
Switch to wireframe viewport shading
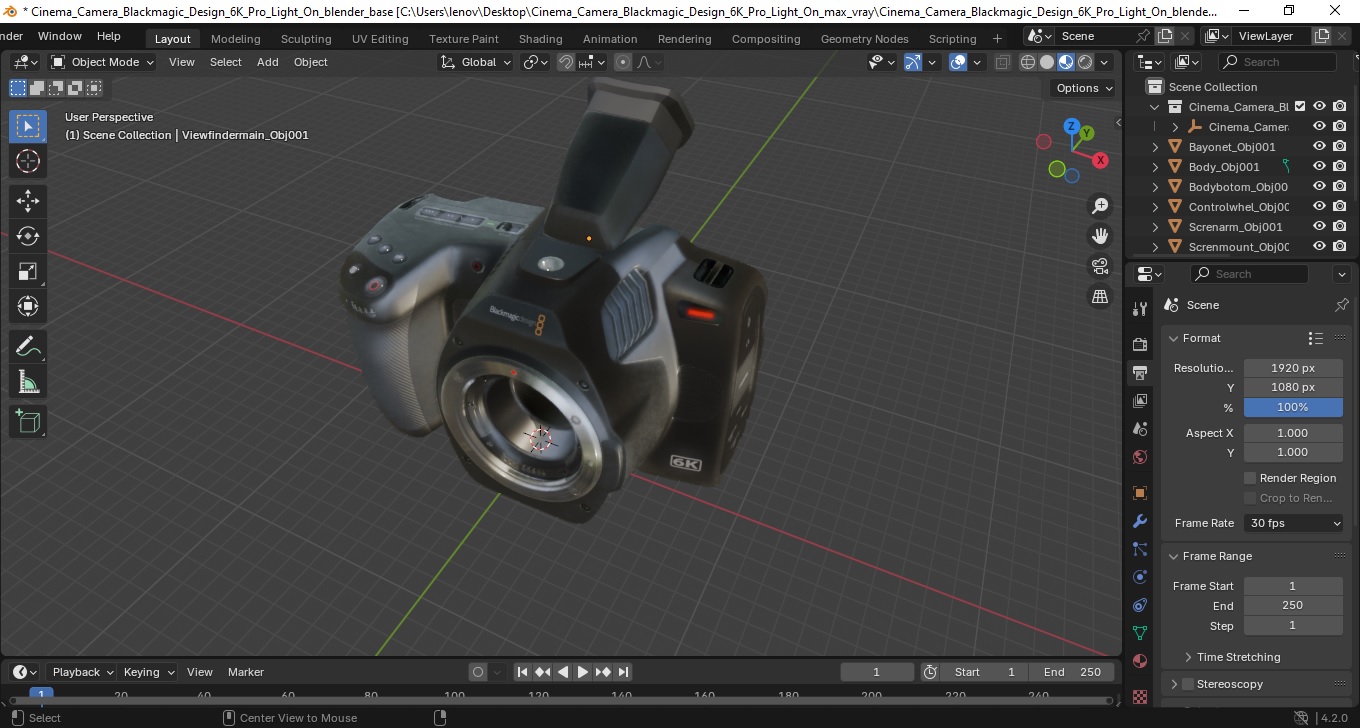tap(1028, 62)
